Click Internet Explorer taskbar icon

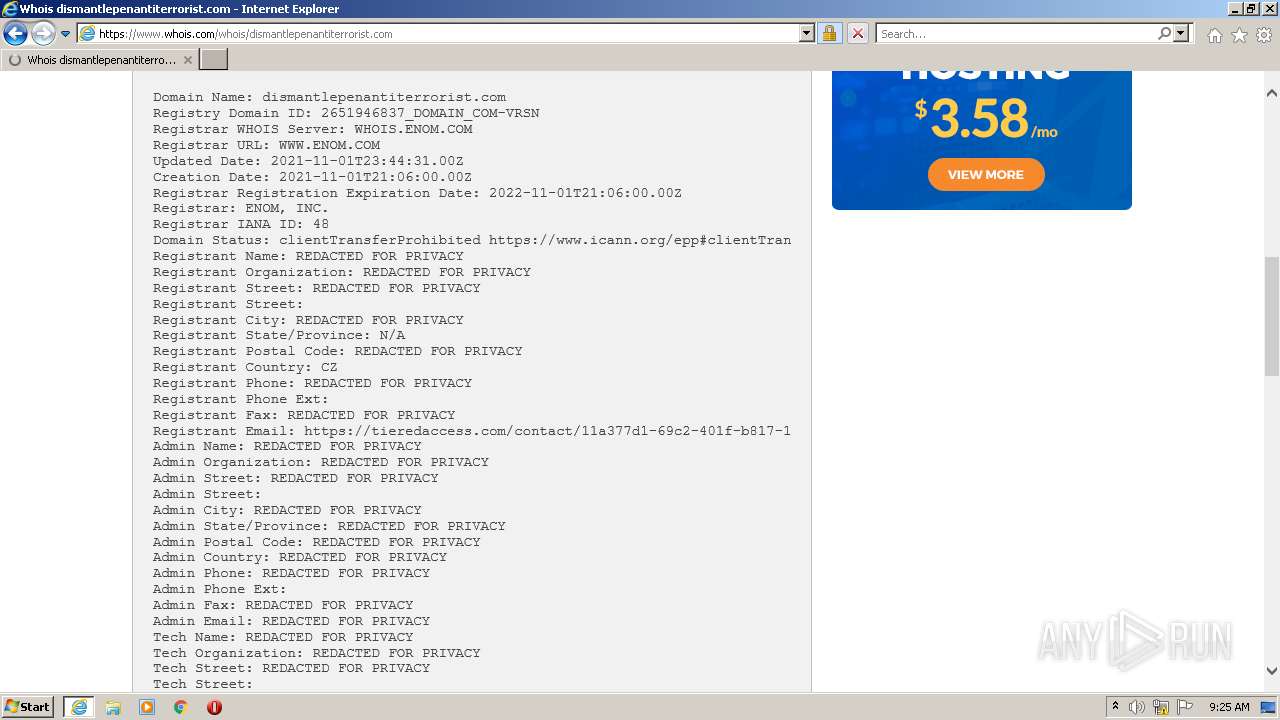[79, 707]
